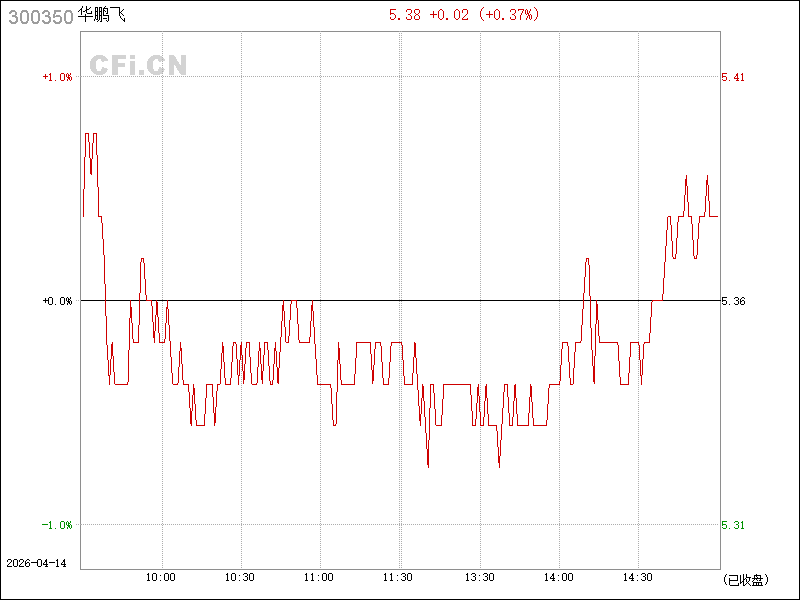Click the +1.0% left axis label
The height and width of the screenshot is (600, 800).
point(56,77)
